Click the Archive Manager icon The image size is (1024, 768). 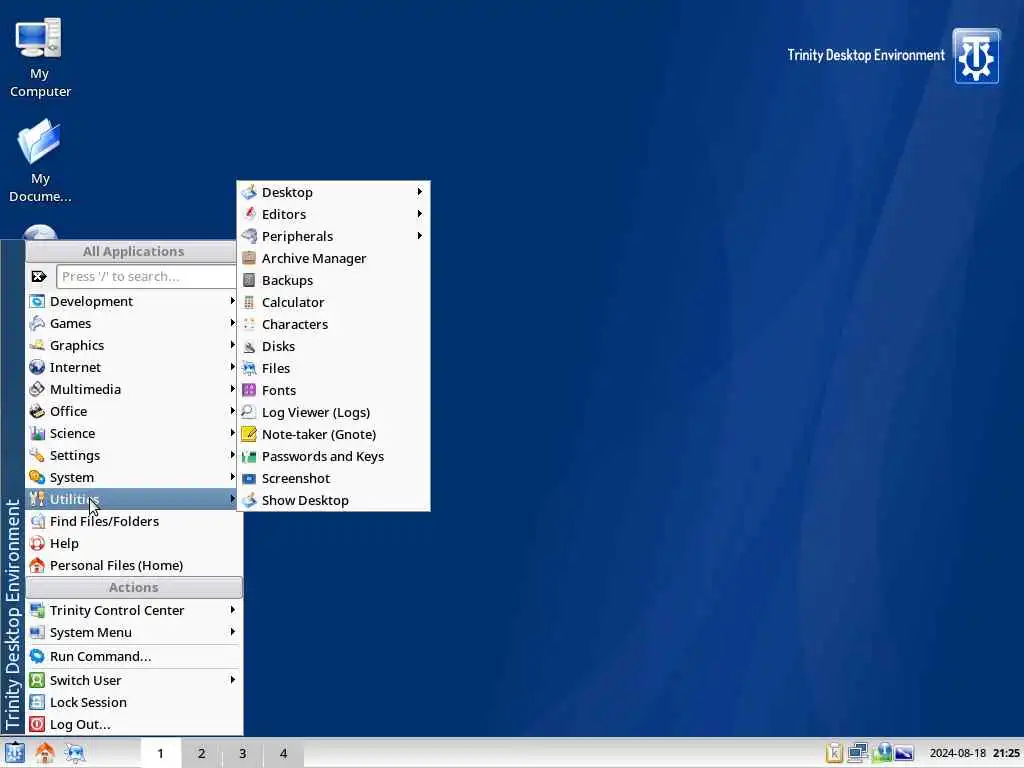(249, 258)
